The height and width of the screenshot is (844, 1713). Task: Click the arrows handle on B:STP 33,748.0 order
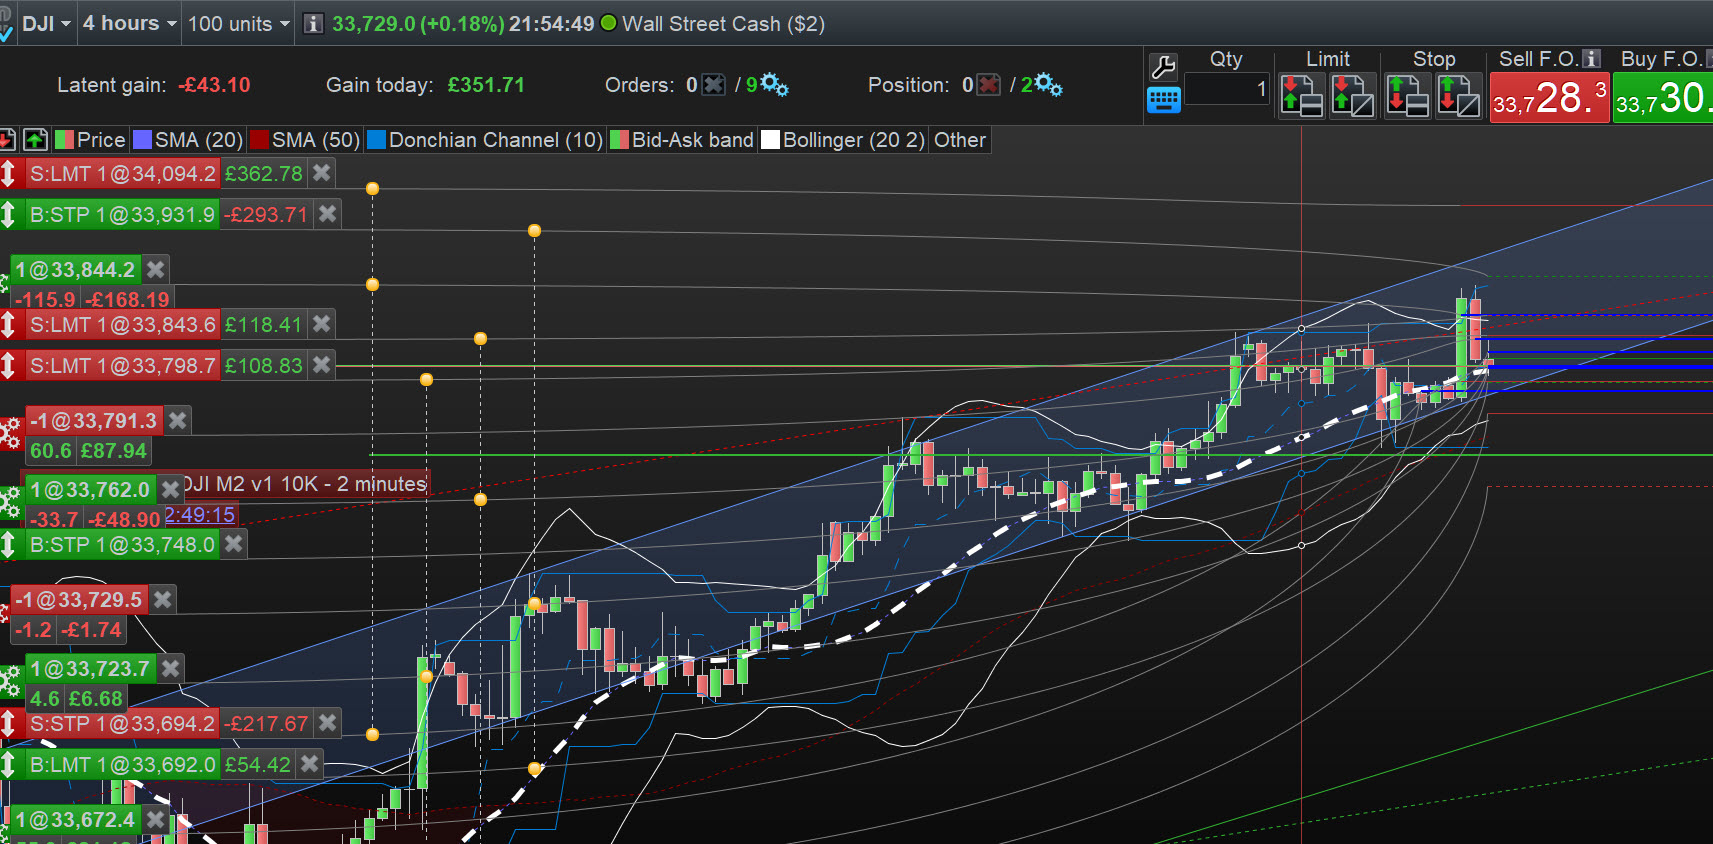pyautogui.click(x=9, y=544)
